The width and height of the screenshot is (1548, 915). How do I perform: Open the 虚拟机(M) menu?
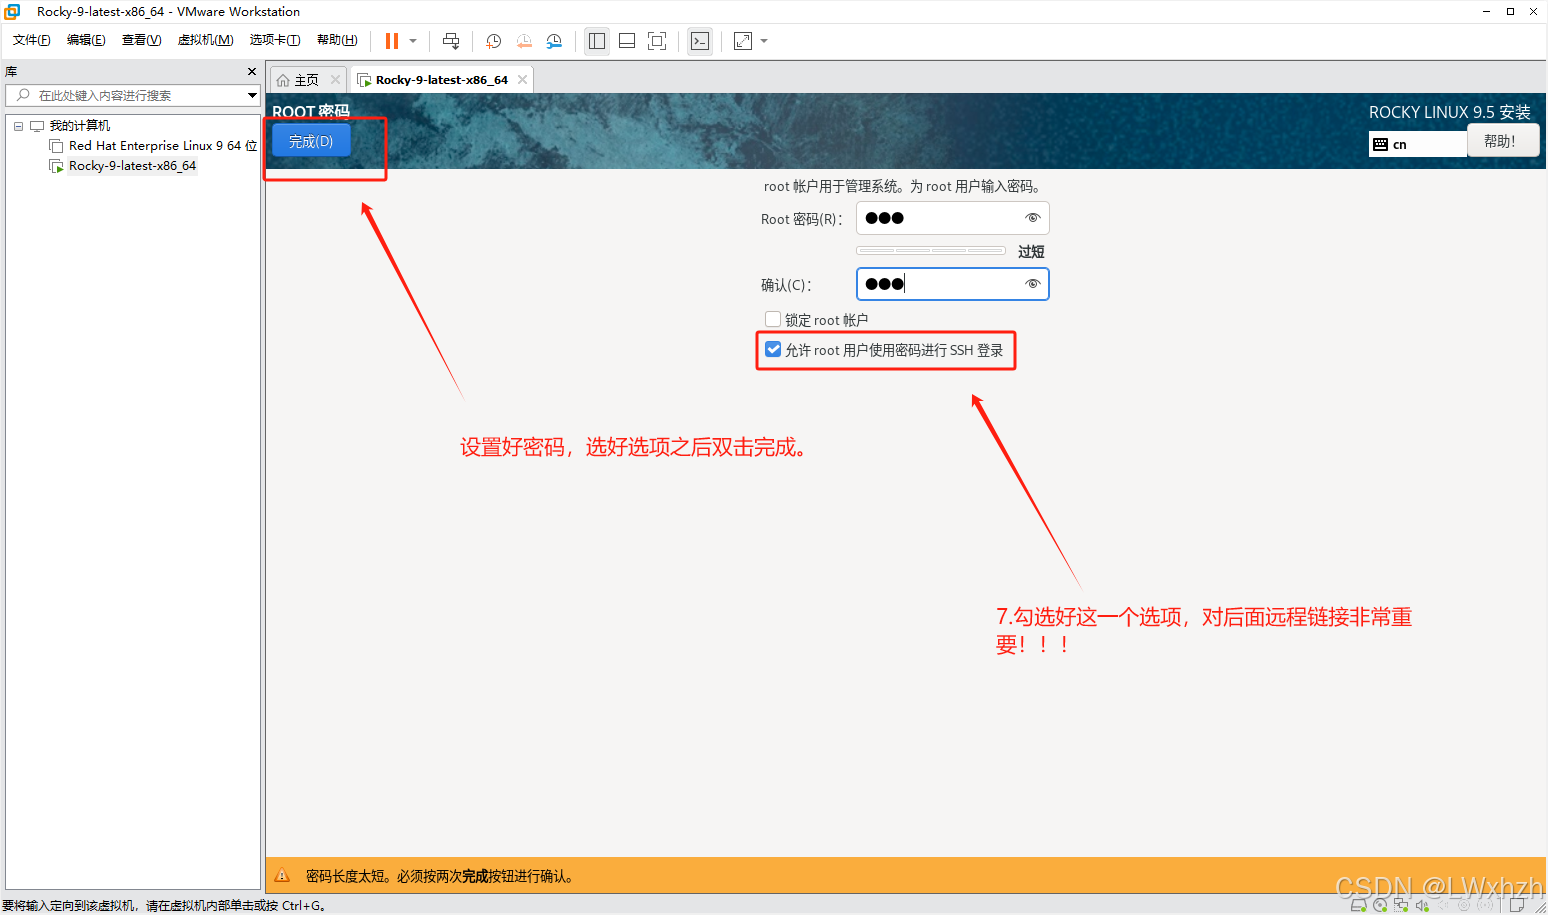[x=205, y=40]
